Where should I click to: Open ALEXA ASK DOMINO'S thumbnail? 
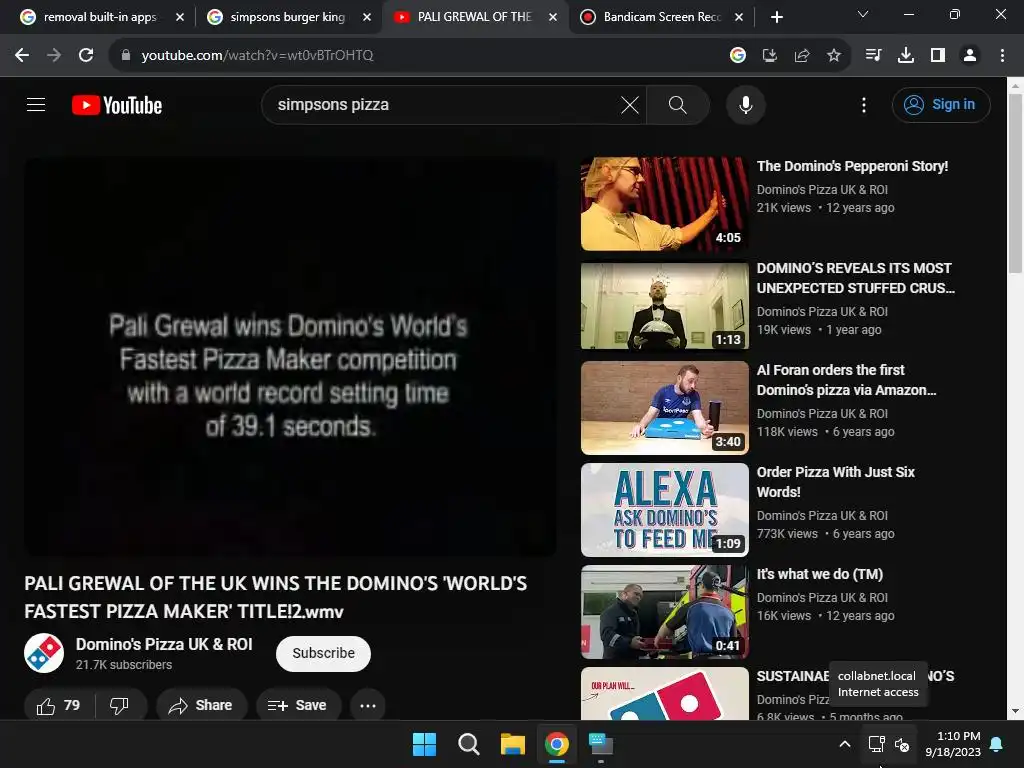click(x=665, y=510)
